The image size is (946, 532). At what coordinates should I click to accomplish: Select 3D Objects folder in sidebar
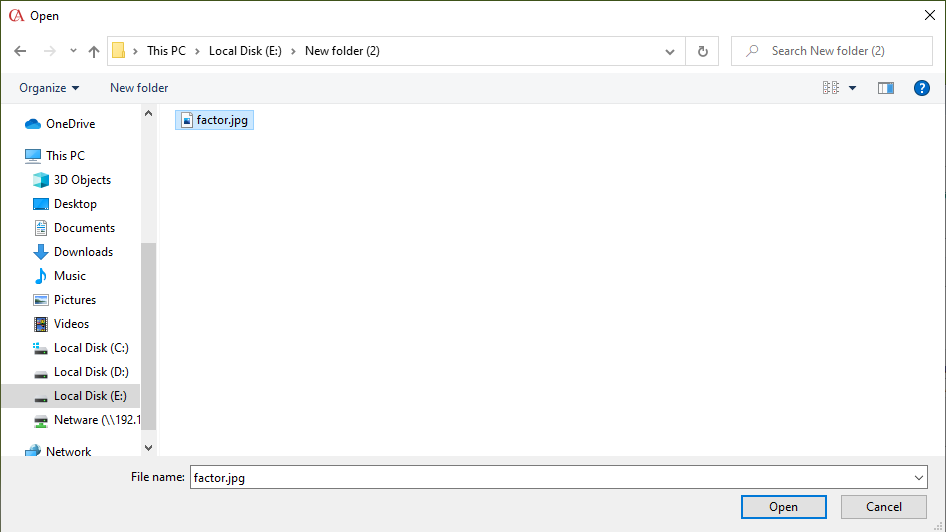pos(82,180)
